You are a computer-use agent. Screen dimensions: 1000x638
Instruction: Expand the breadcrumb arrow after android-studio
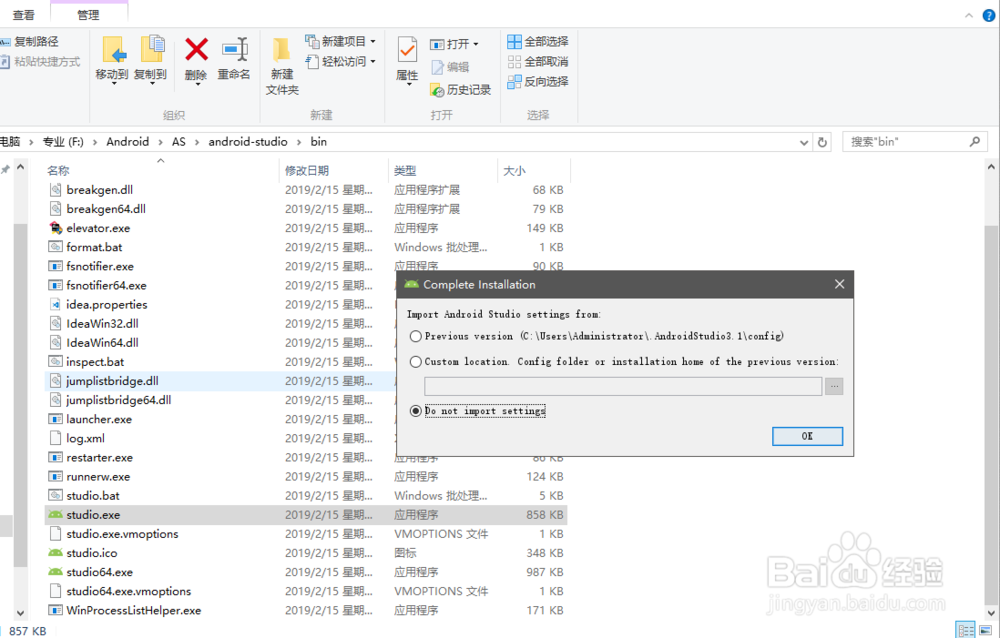pos(298,142)
